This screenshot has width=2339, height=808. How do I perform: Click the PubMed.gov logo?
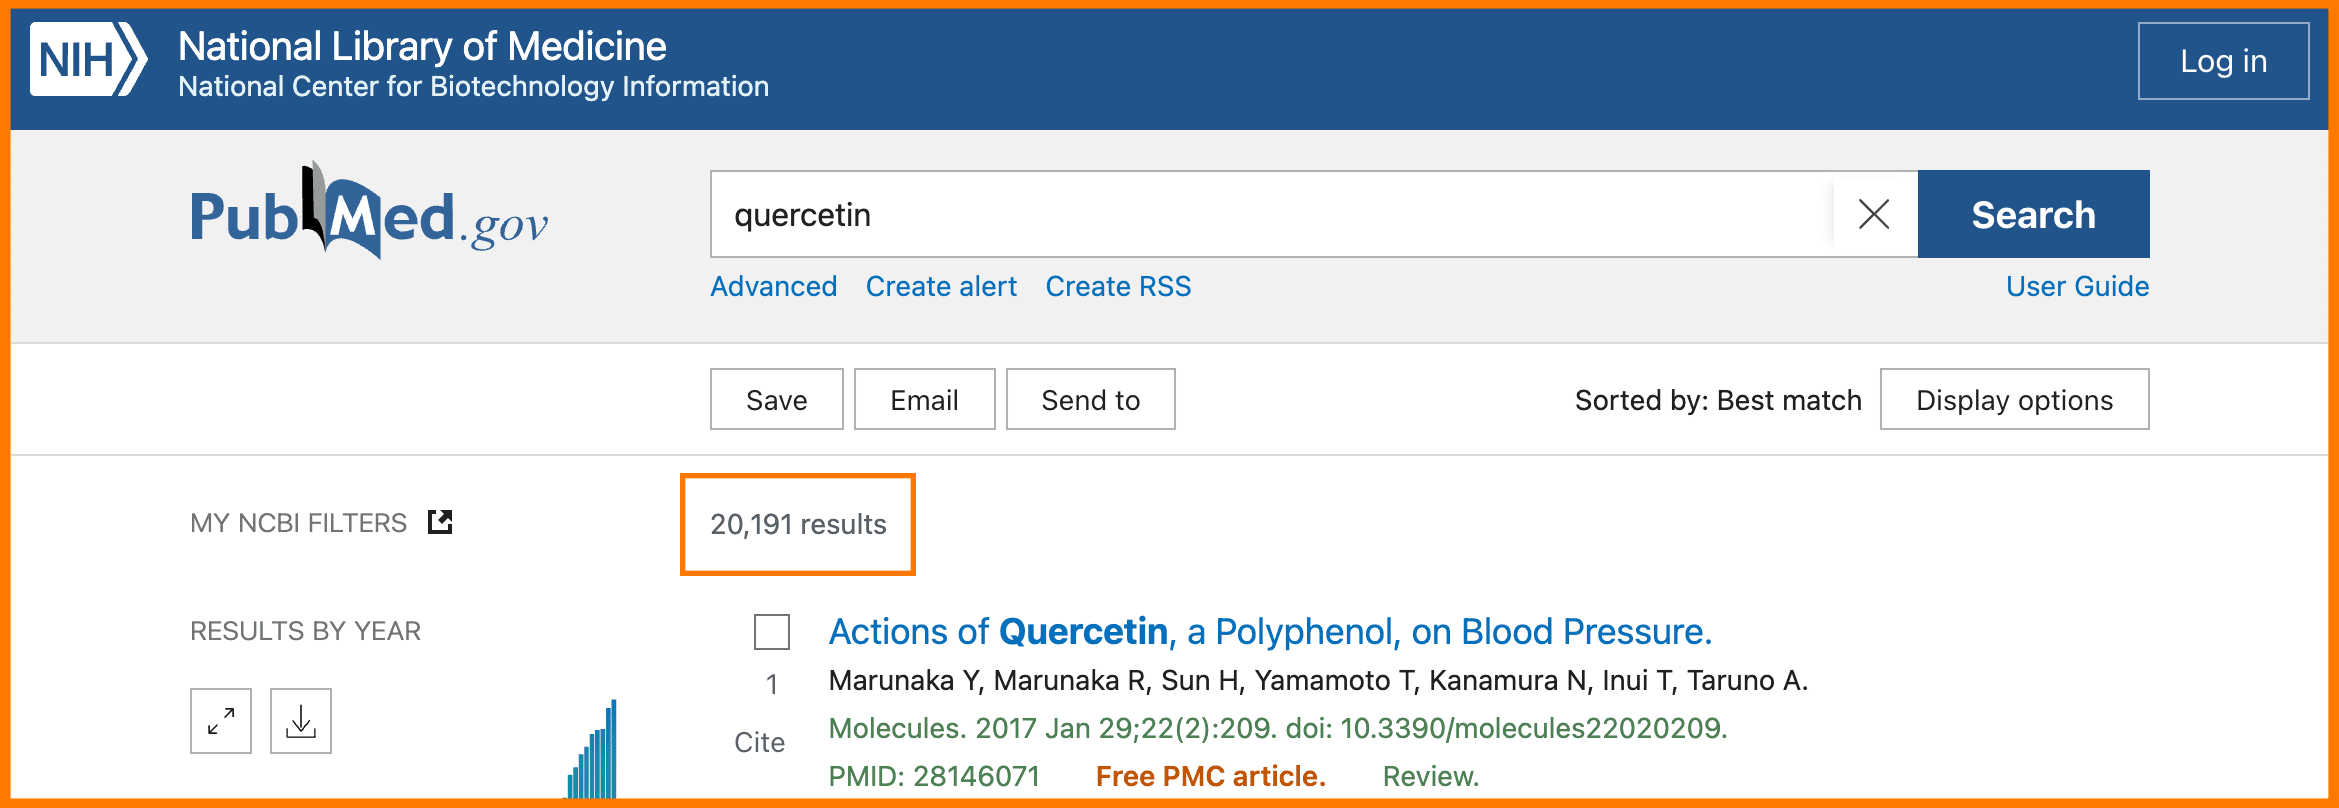pyautogui.click(x=369, y=213)
